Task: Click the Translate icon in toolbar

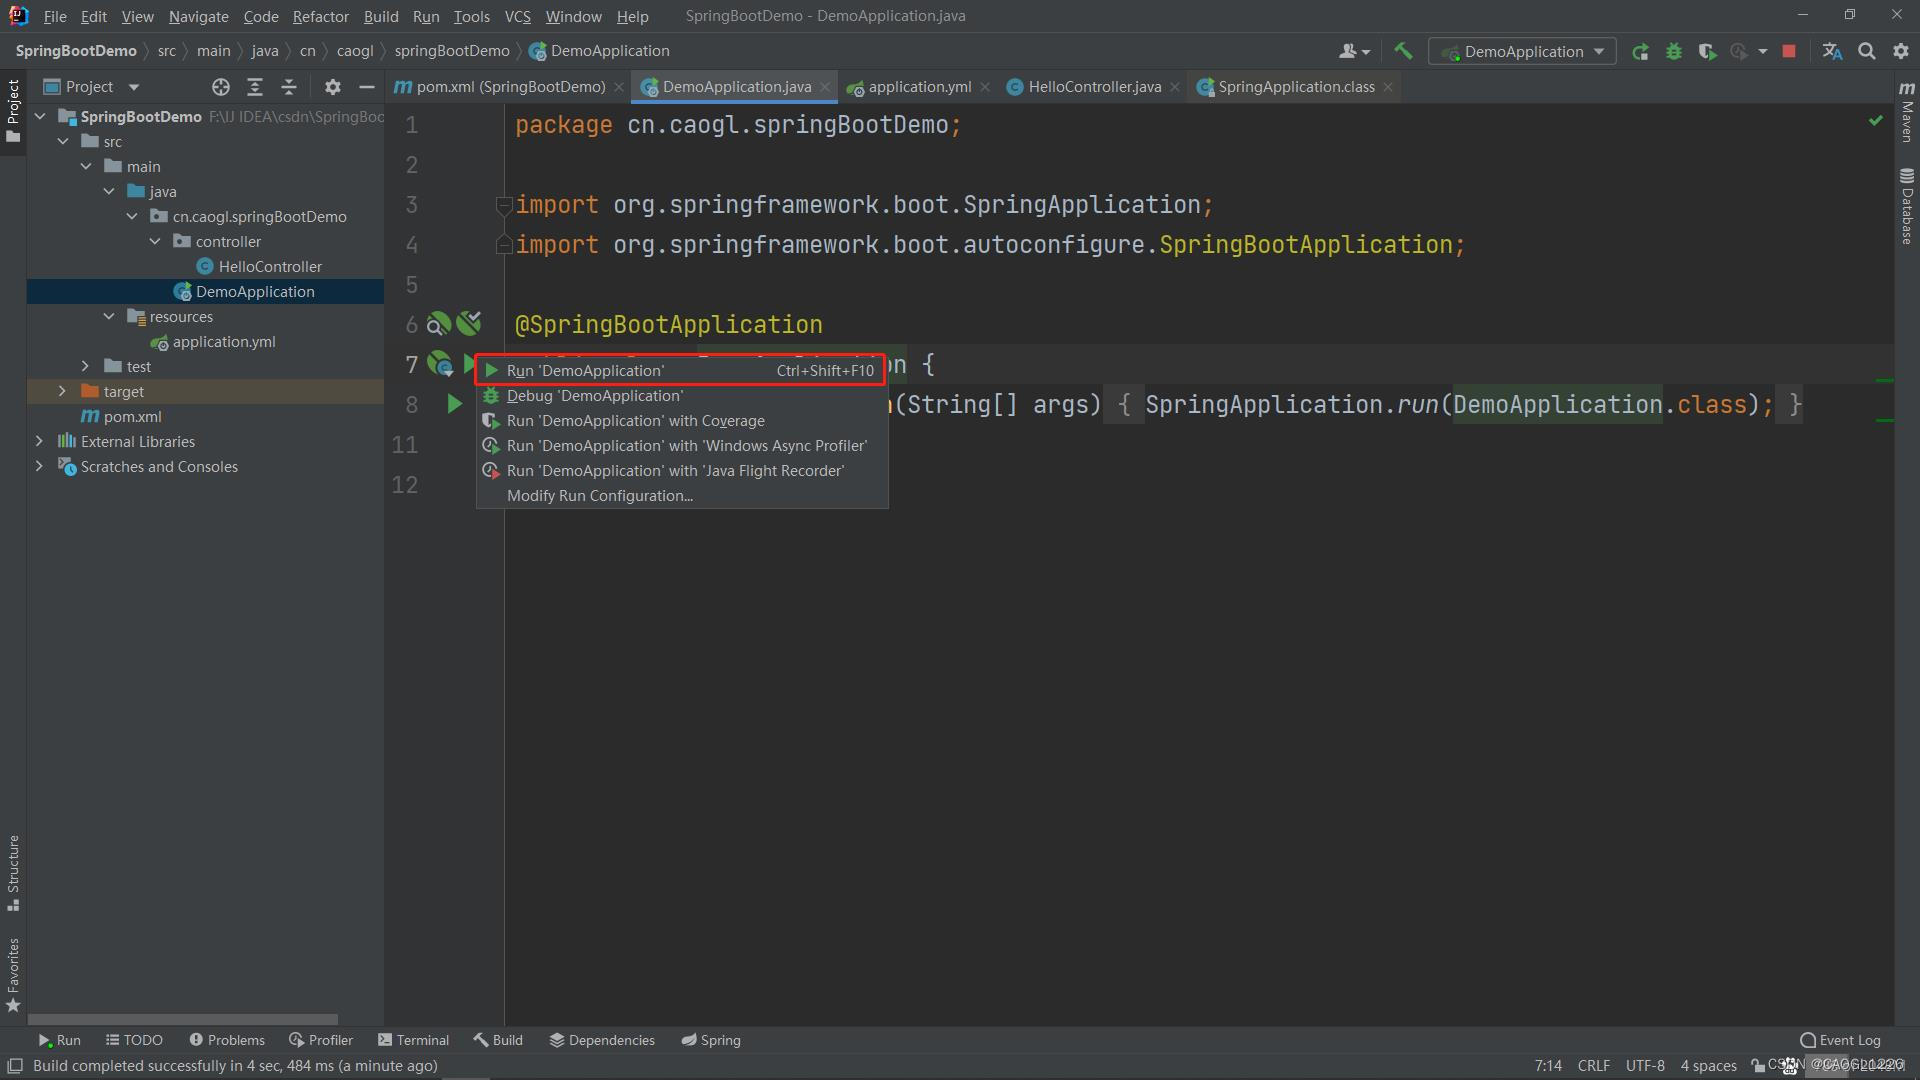Action: coord(1832,51)
